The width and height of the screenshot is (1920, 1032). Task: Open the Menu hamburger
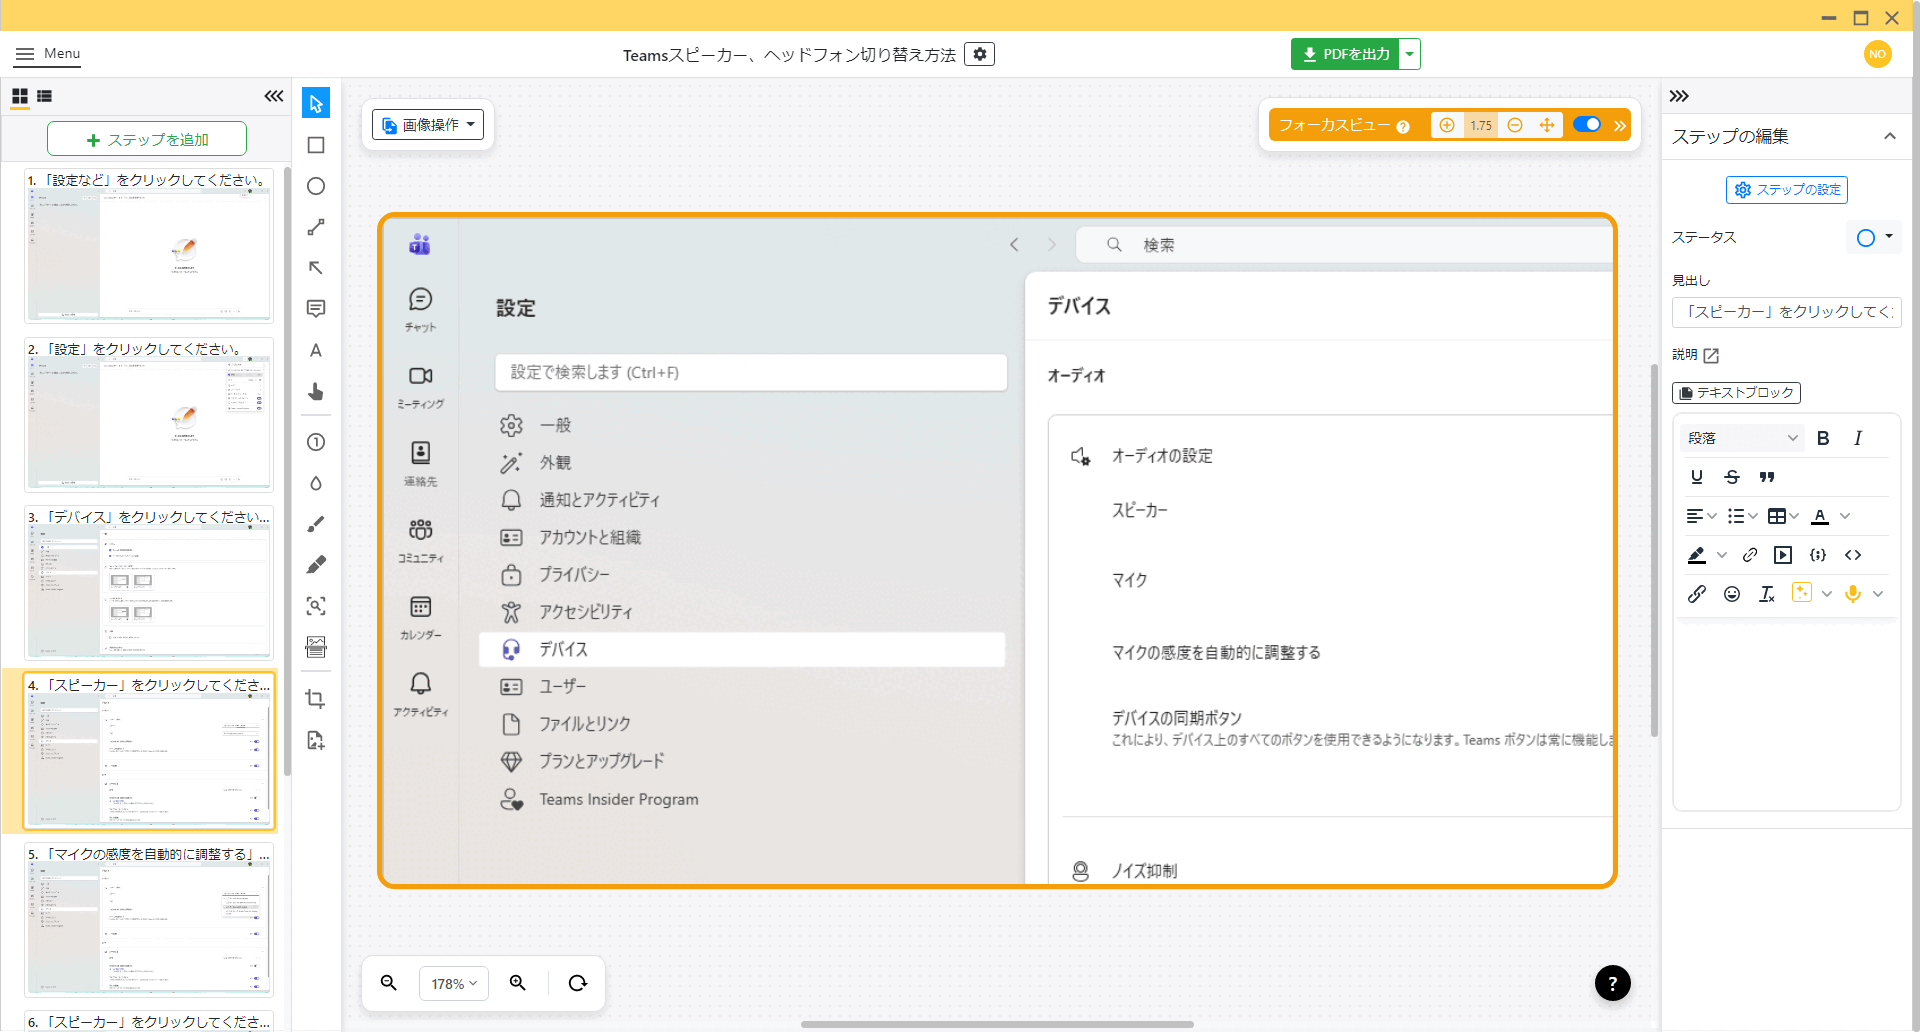(47, 54)
